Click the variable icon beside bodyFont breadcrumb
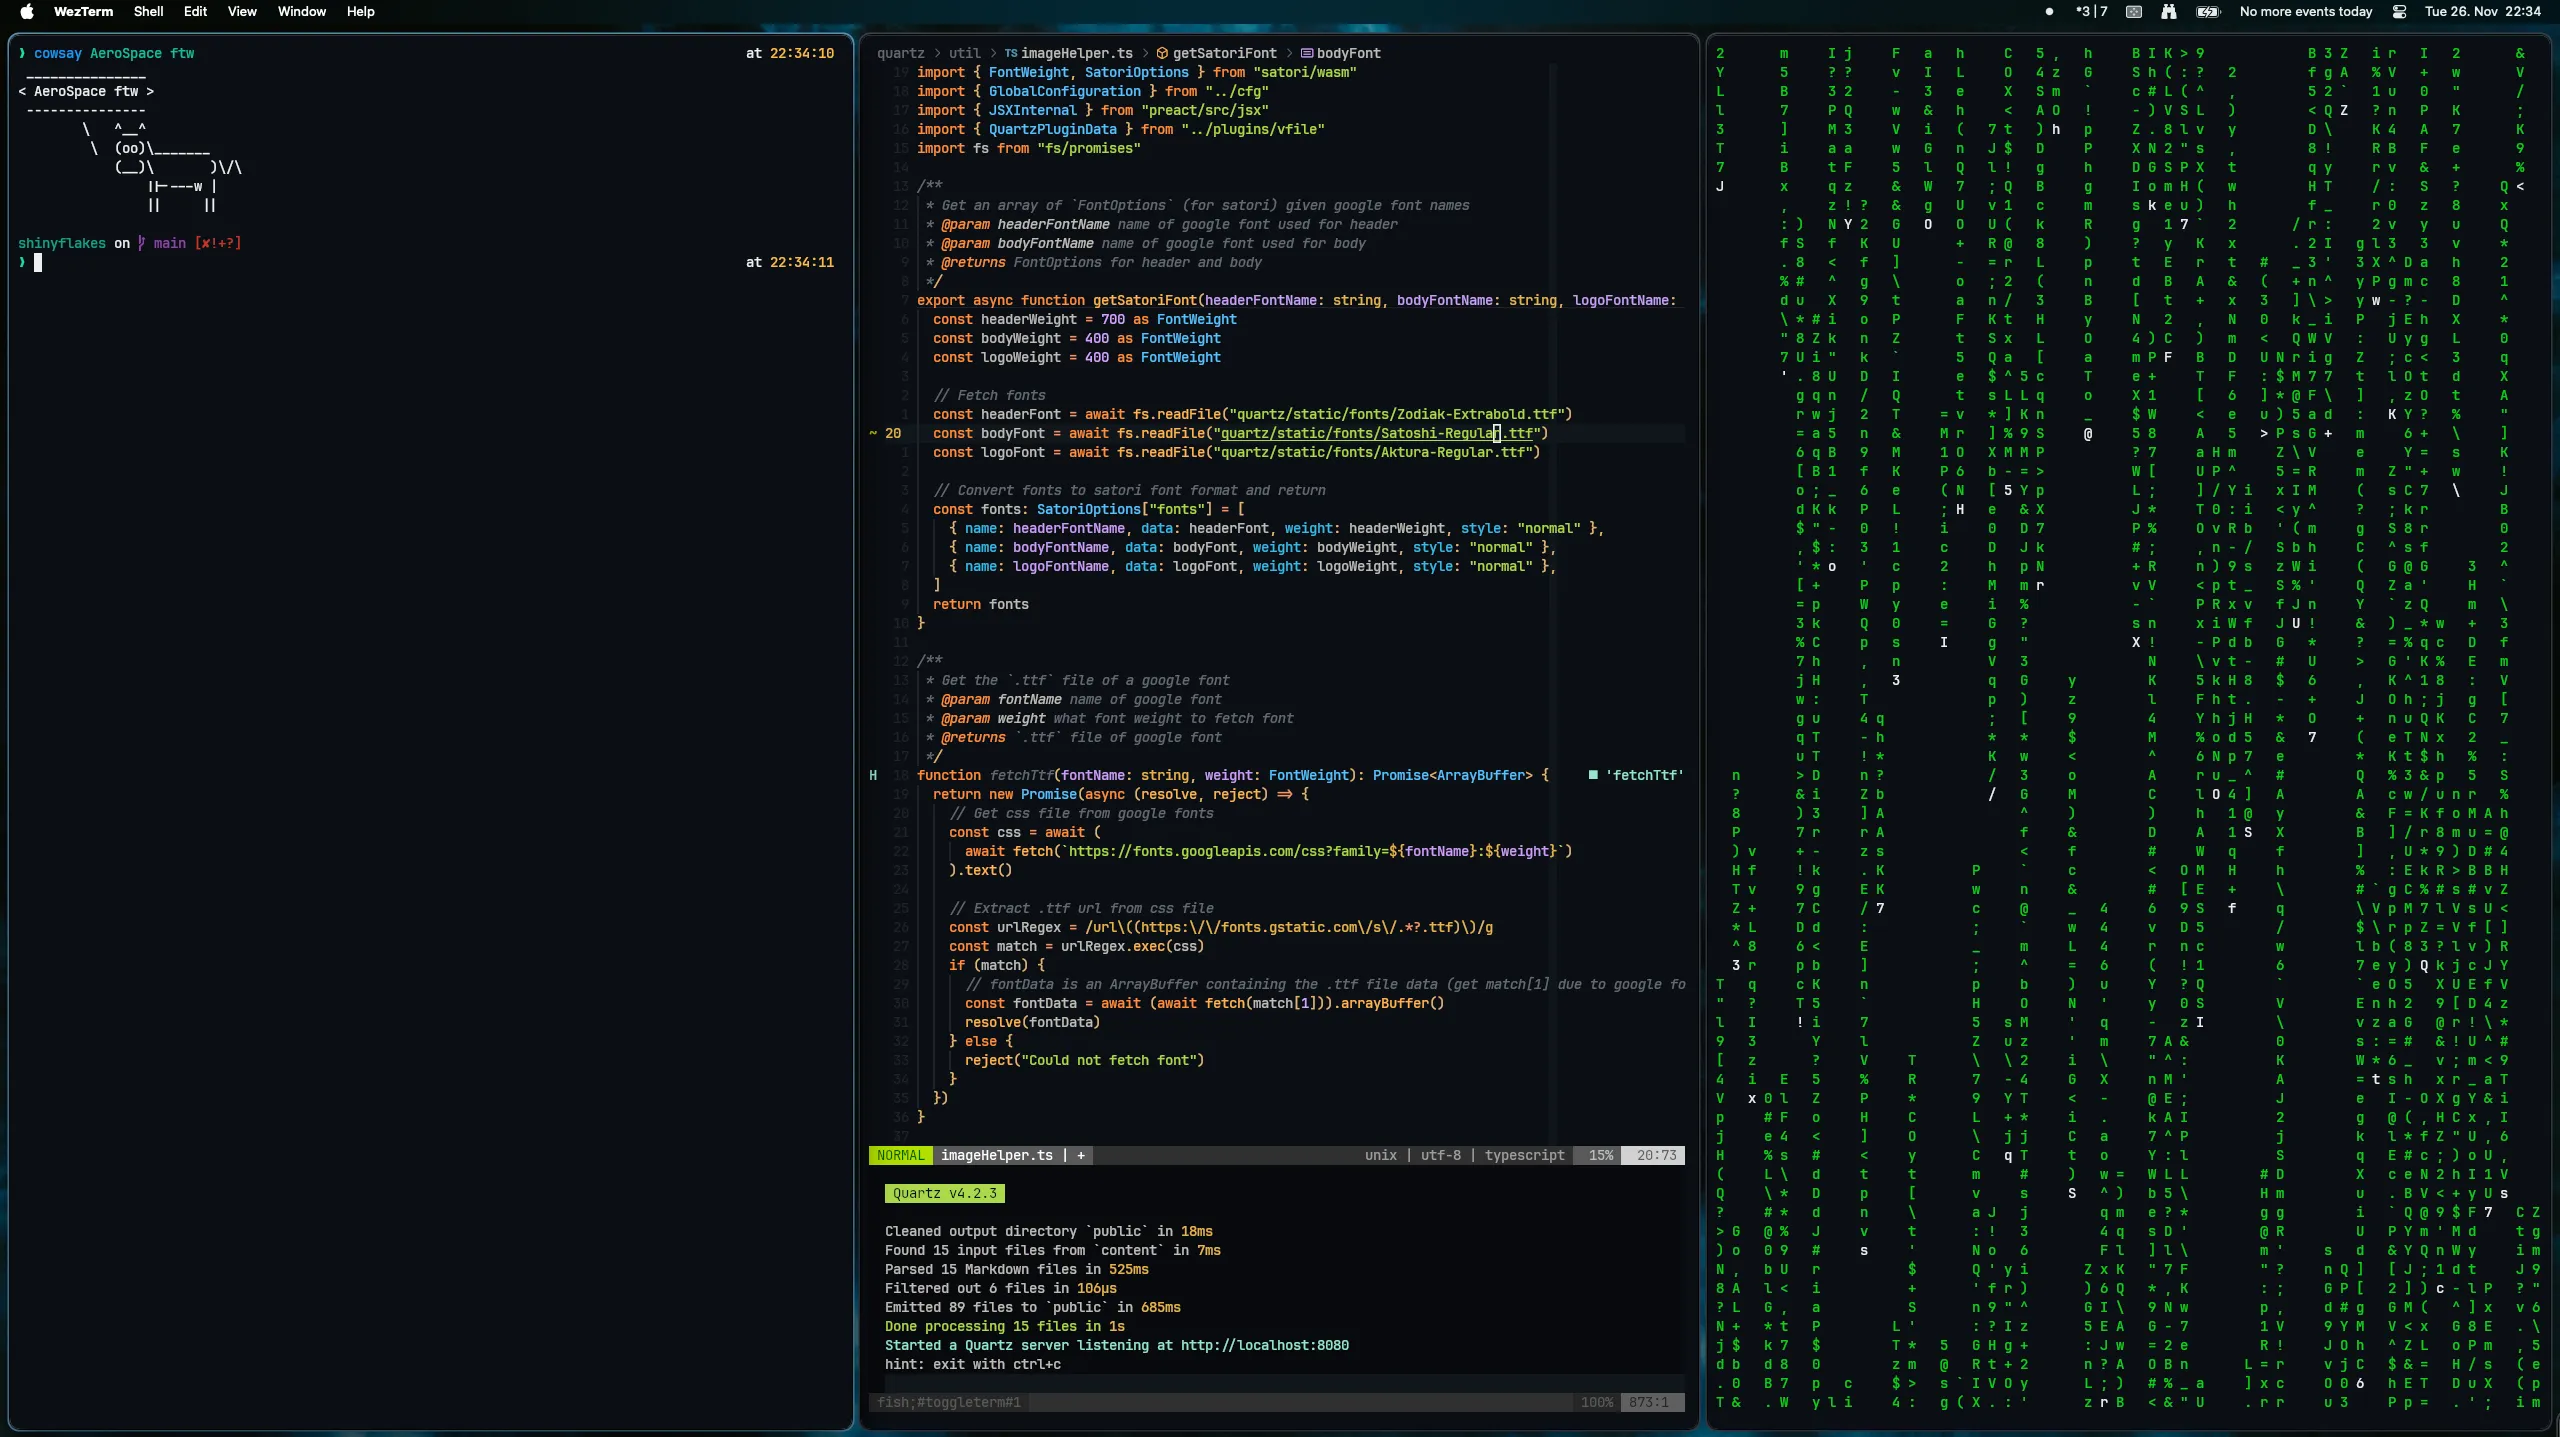 (x=1306, y=54)
